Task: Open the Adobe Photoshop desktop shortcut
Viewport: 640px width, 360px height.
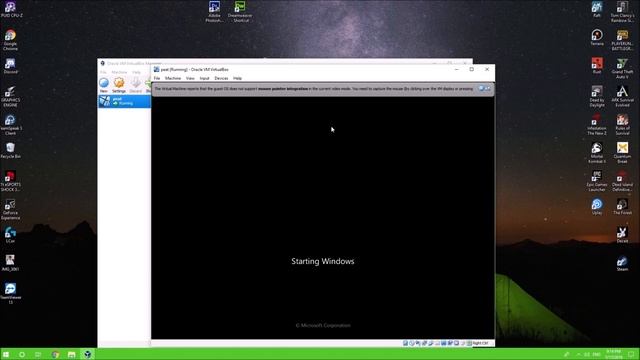Action: (214, 11)
